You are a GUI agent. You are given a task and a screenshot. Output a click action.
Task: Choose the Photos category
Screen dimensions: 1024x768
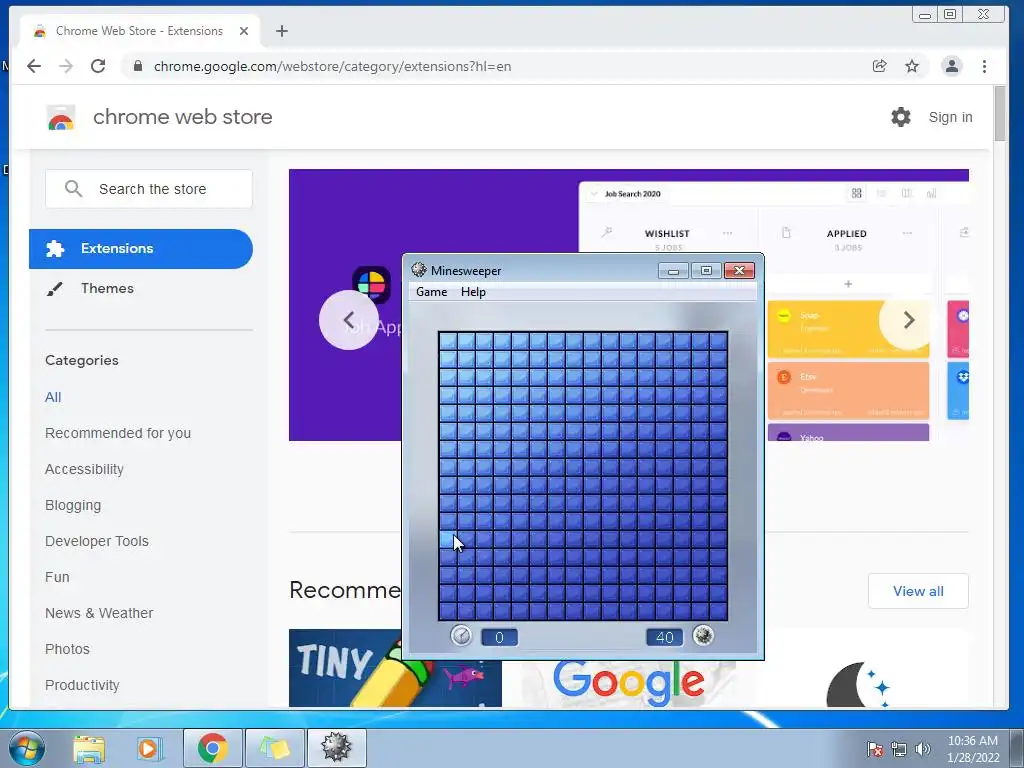(67, 648)
